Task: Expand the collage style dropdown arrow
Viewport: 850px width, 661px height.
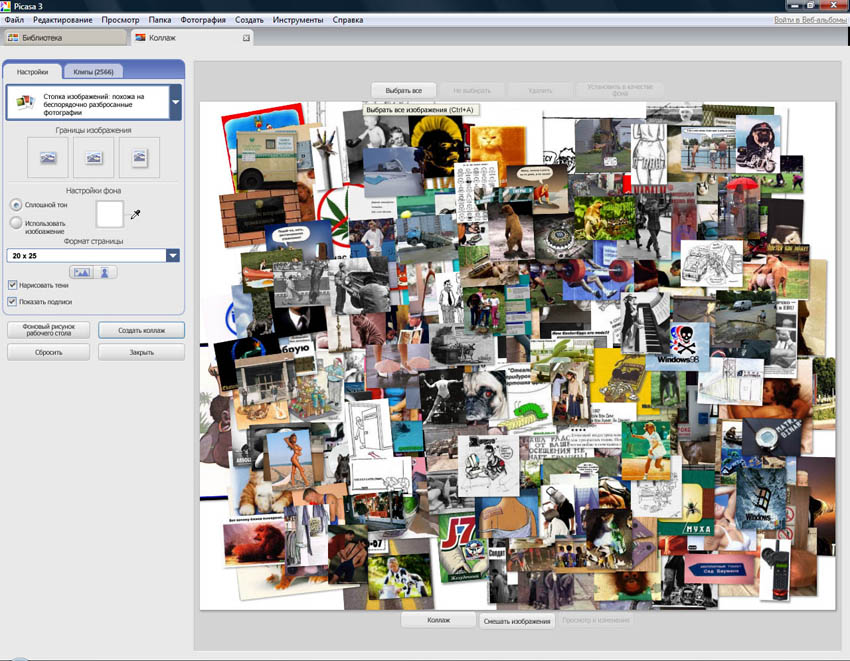Action: point(175,102)
